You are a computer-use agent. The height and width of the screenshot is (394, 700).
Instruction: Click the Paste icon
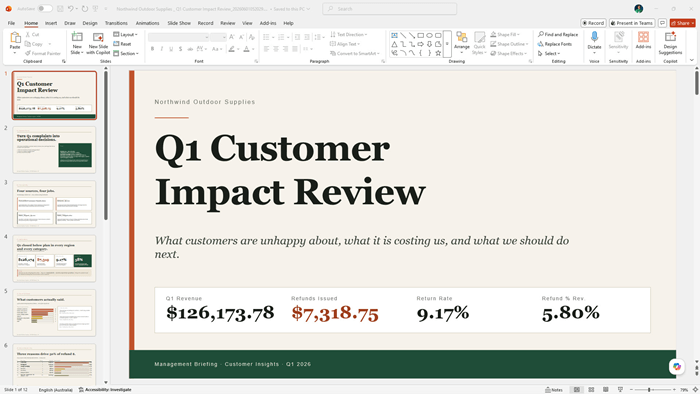click(x=15, y=38)
